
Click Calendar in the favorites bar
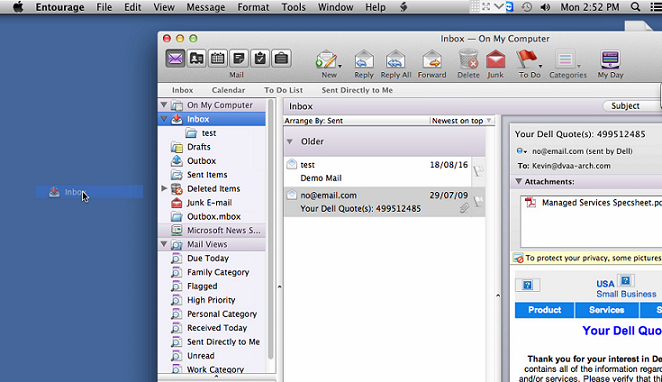tap(228, 90)
